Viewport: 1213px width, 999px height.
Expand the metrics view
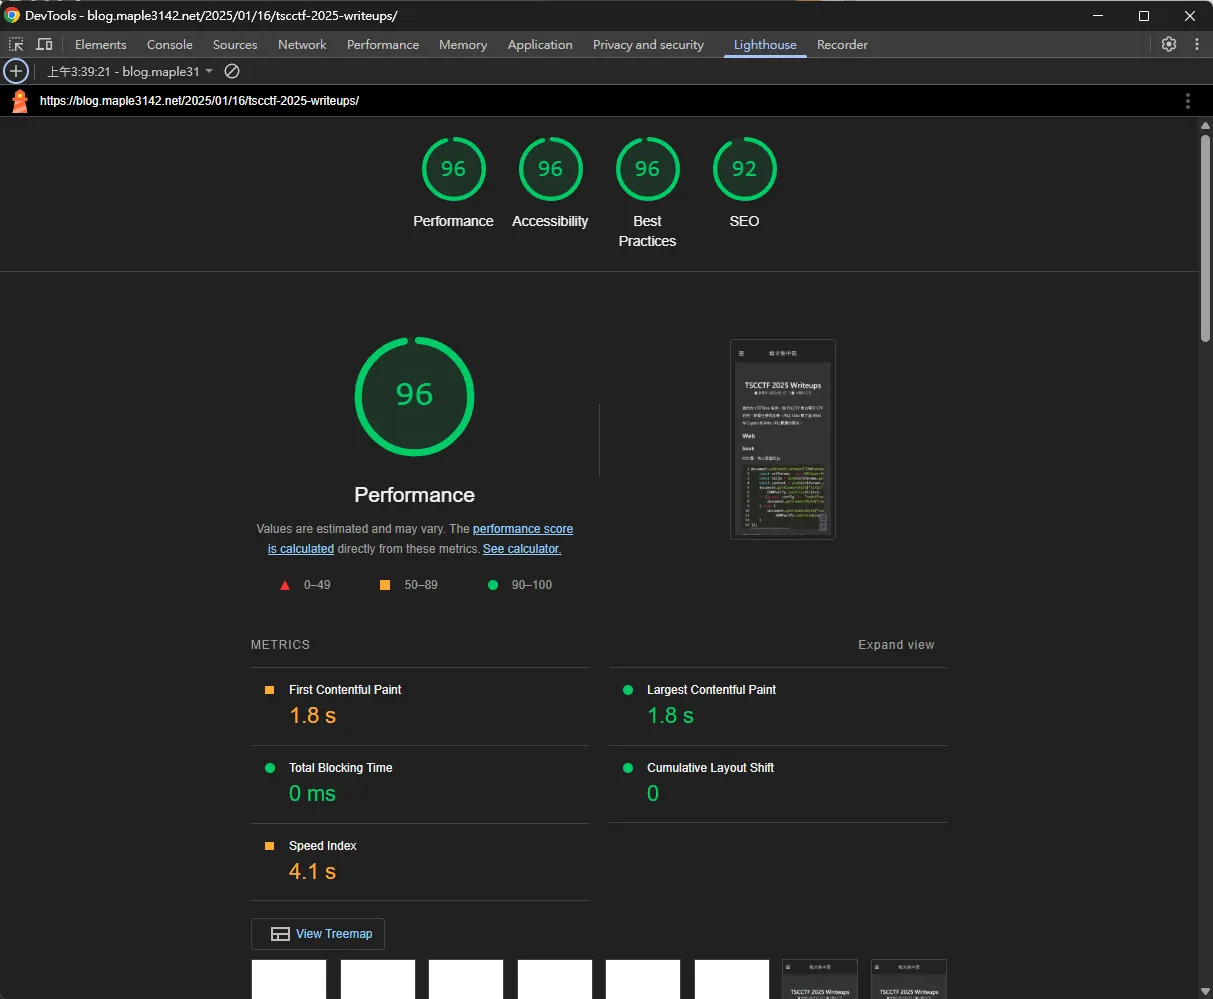tap(896, 645)
